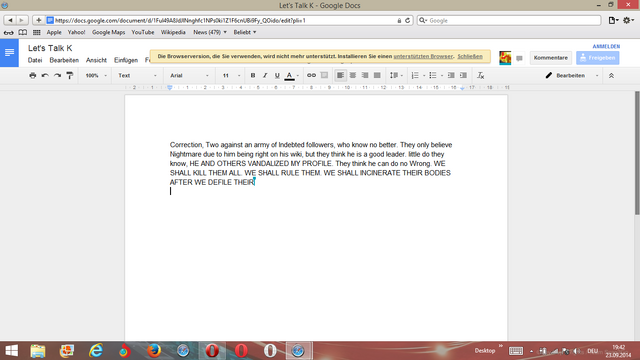The image size is (640, 360).
Task: Click the document title Let's Talk K
Action: pos(50,48)
